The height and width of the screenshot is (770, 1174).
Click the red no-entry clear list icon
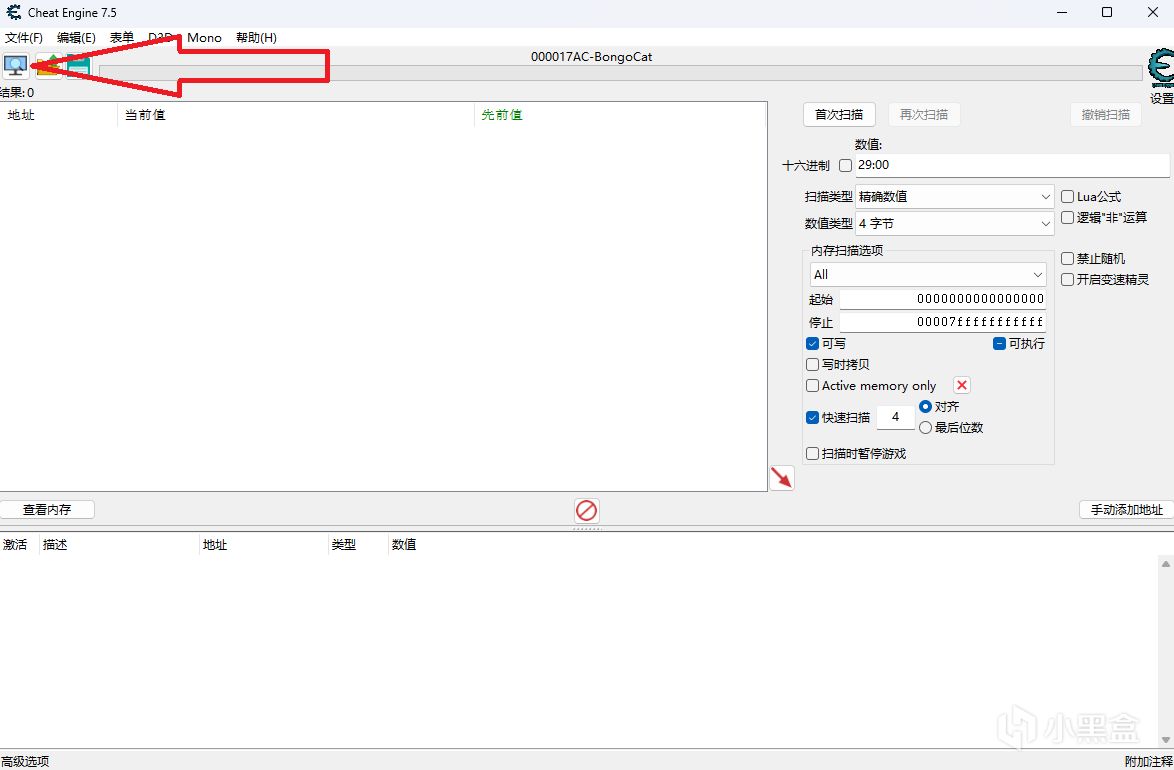(x=586, y=511)
